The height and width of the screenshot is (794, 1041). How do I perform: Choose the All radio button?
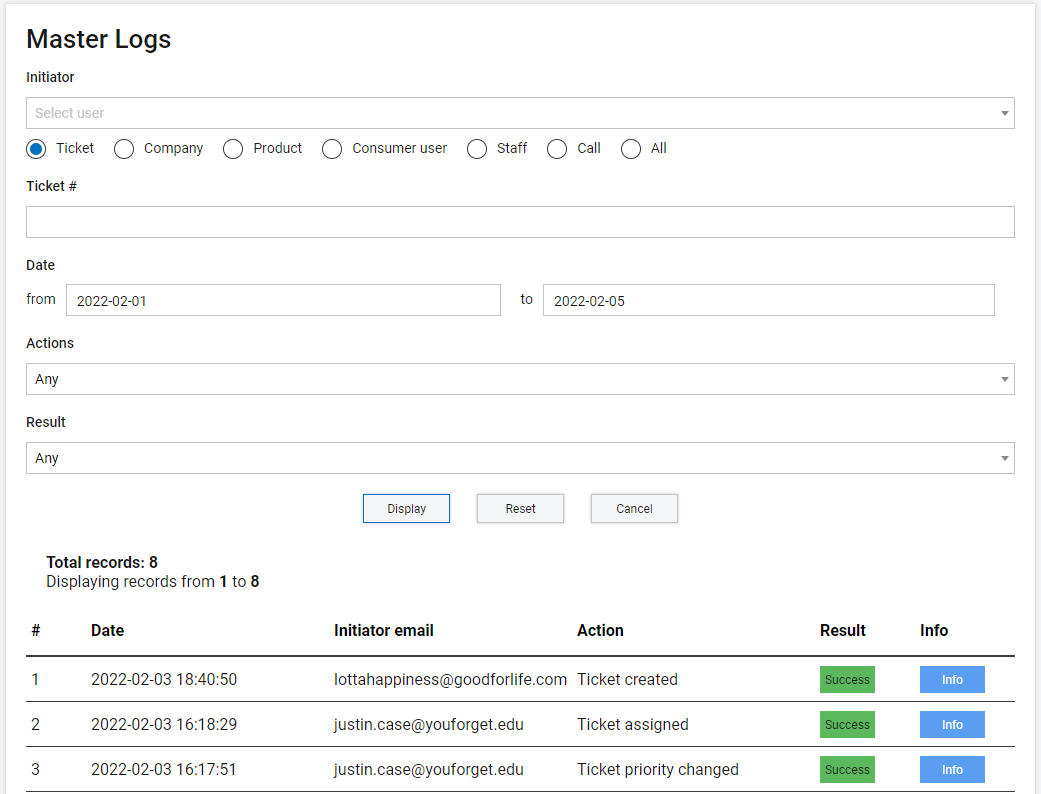tap(631, 149)
